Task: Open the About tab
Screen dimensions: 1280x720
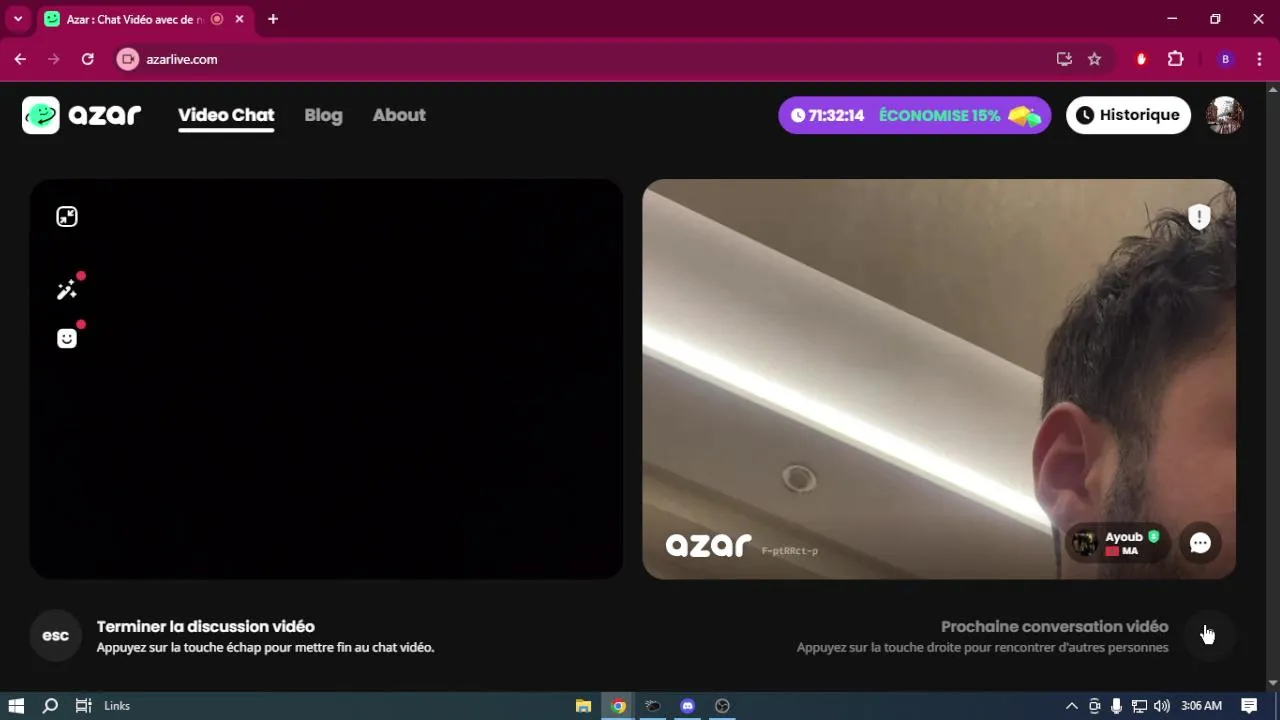Action: coord(399,115)
